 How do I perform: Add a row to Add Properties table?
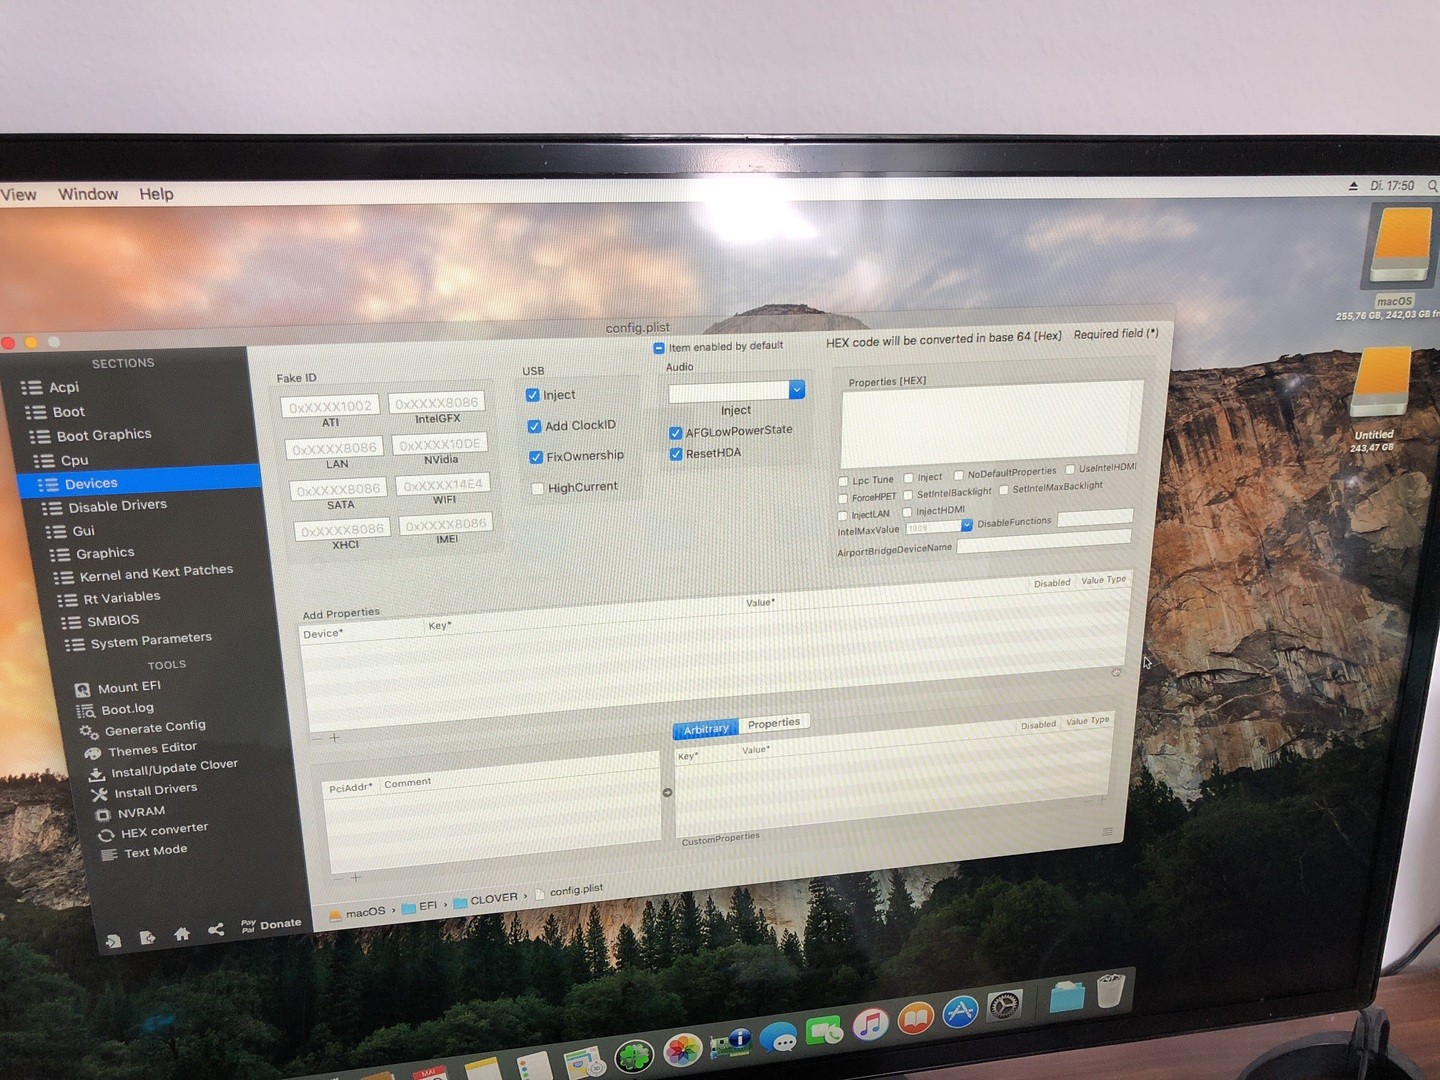[335, 738]
